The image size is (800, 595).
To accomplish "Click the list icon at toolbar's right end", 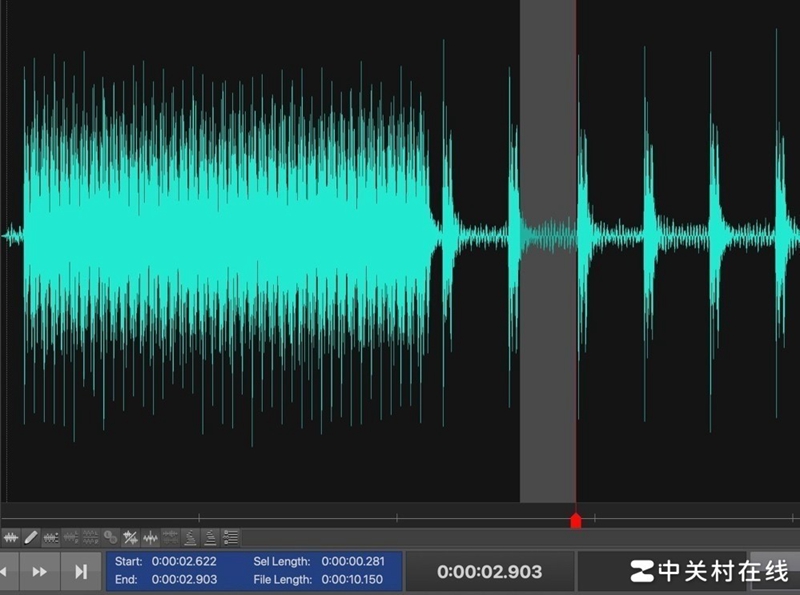I will click(x=230, y=538).
